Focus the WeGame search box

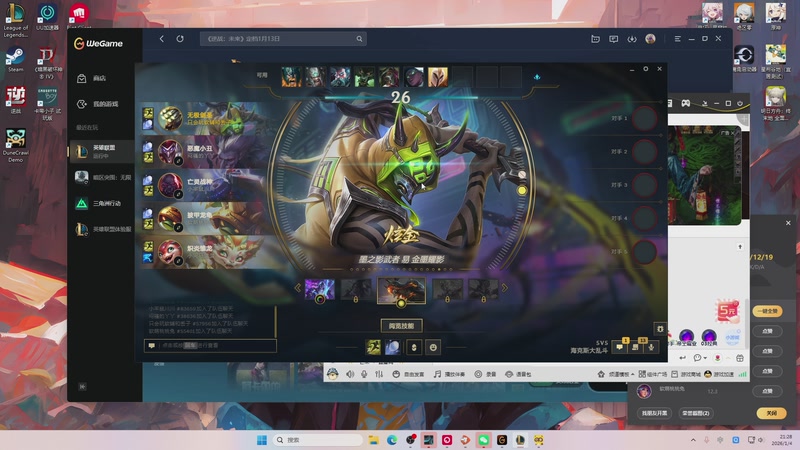tap(283, 39)
